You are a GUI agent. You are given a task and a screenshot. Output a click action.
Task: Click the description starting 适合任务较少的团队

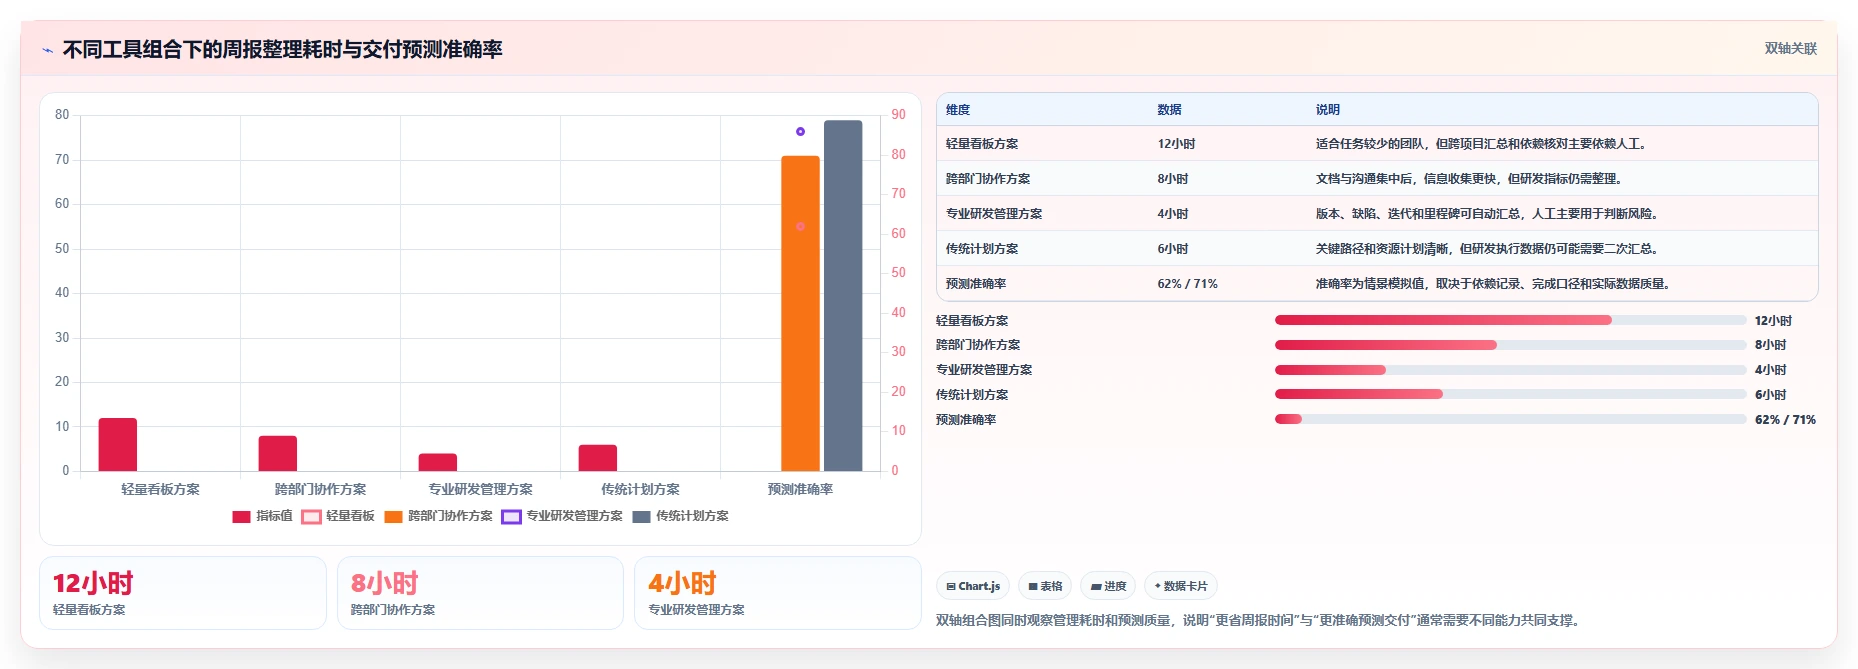(x=1481, y=144)
